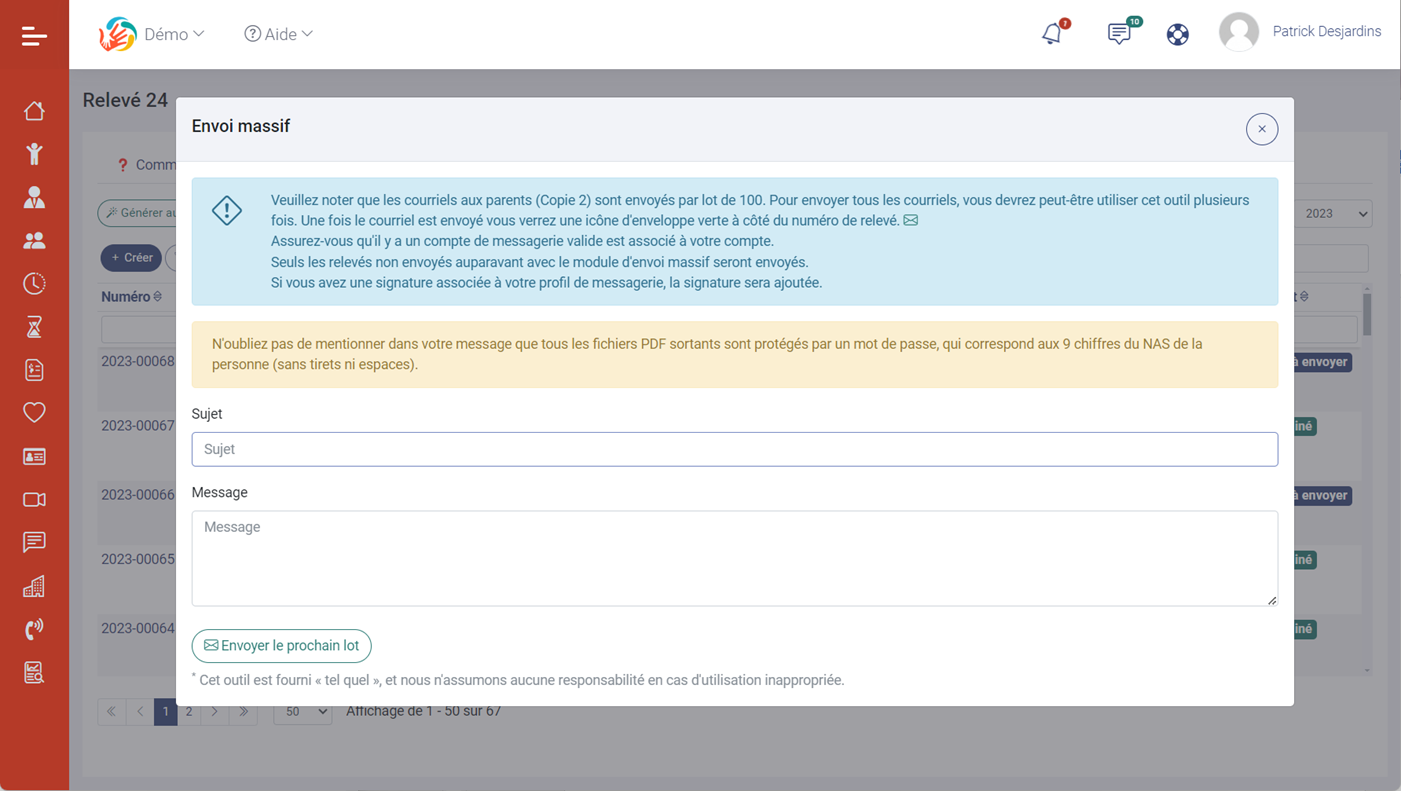Close the Envoi massif dialog

coord(1261,129)
